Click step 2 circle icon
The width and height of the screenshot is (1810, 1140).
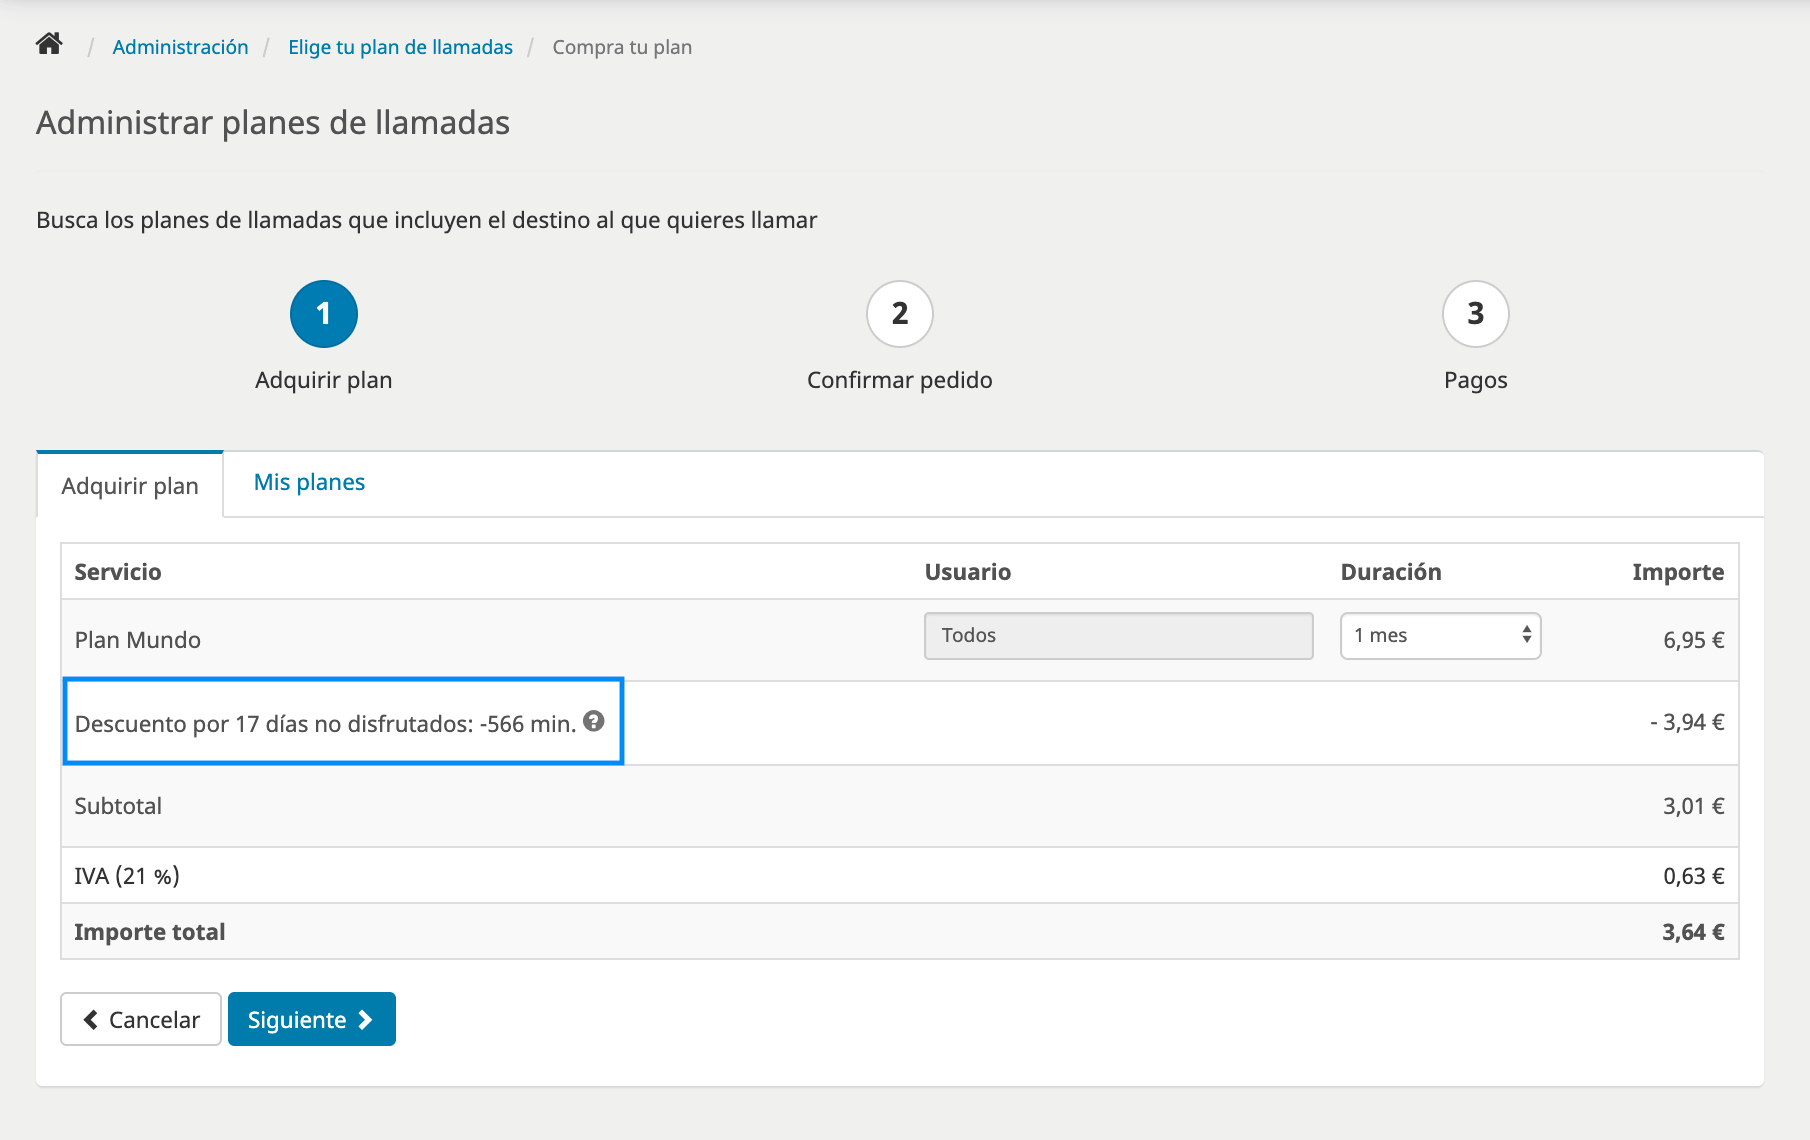coord(900,314)
